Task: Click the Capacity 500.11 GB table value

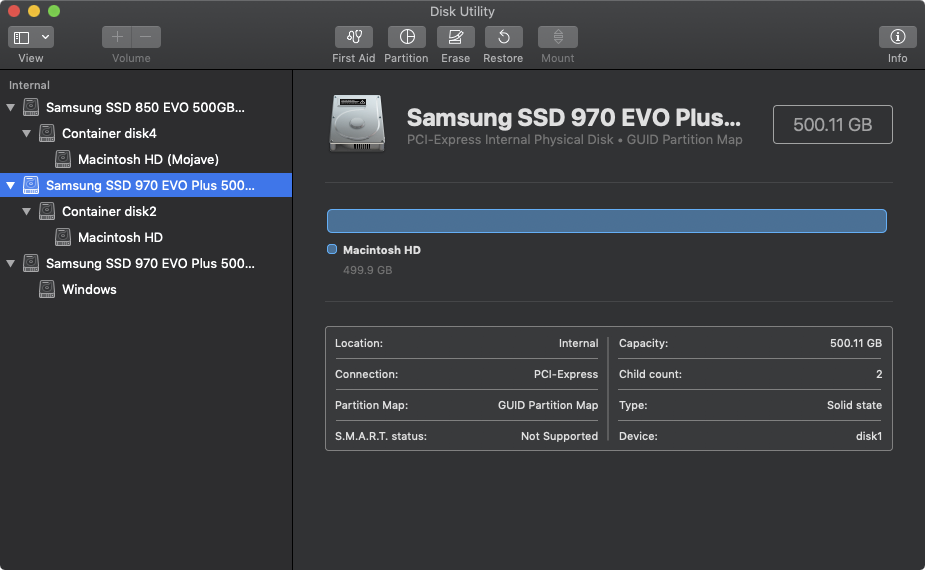Action: pos(855,343)
